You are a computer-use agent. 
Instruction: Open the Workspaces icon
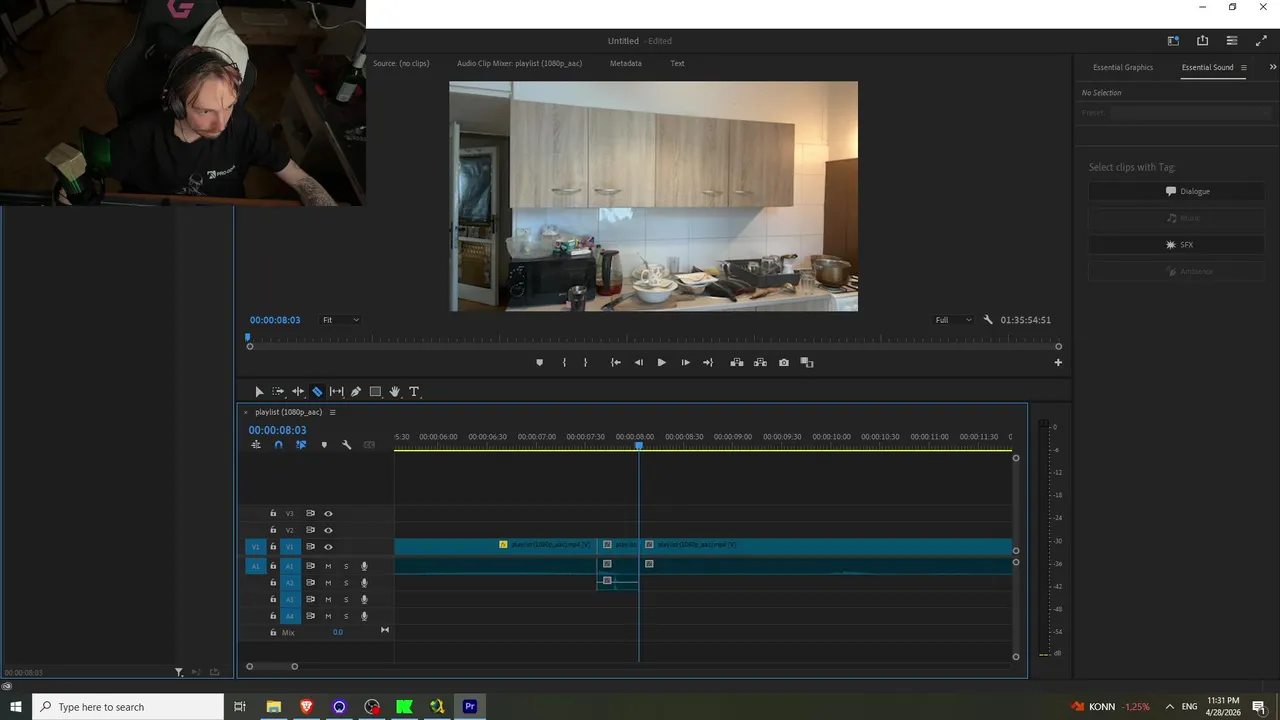[x=1173, y=41]
